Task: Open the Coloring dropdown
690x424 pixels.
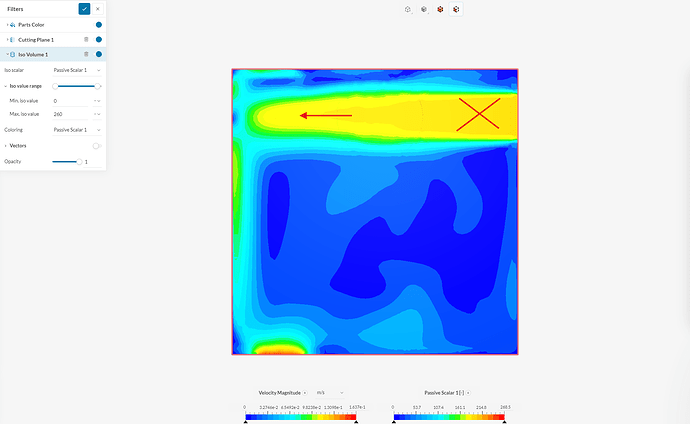Action: click(77, 130)
